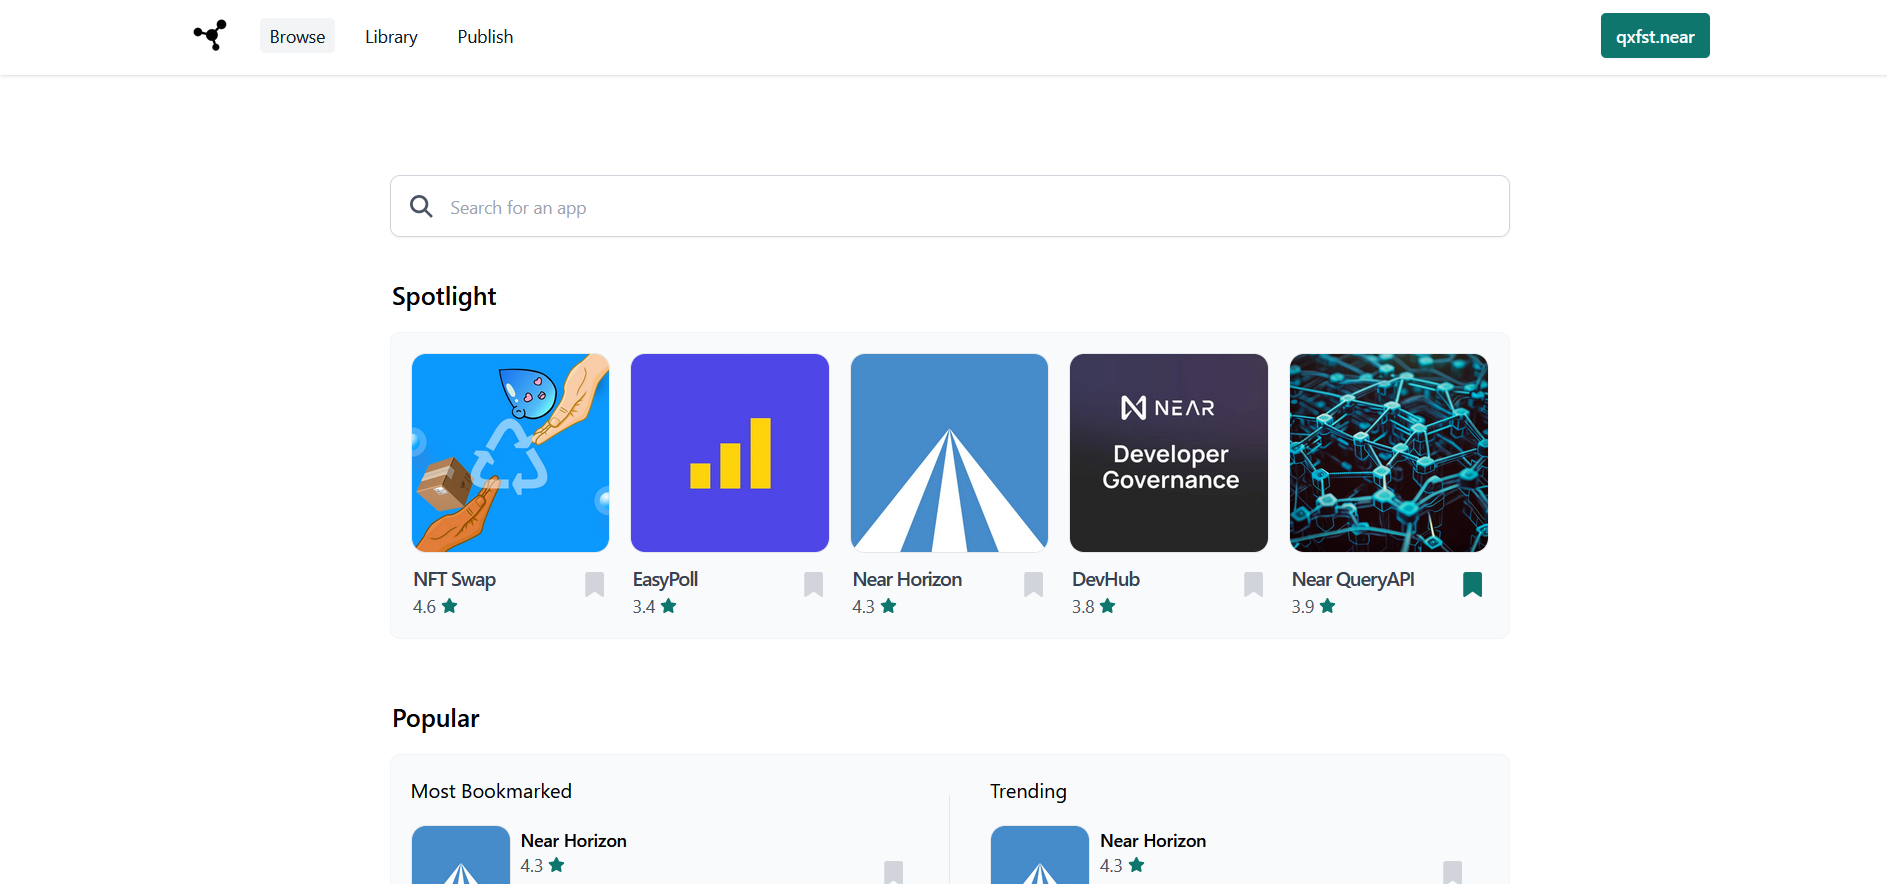Image resolution: width=1887 pixels, height=884 pixels.
Task: Click the star beside NFT Swap's 4.6 rating
Action: point(450,606)
